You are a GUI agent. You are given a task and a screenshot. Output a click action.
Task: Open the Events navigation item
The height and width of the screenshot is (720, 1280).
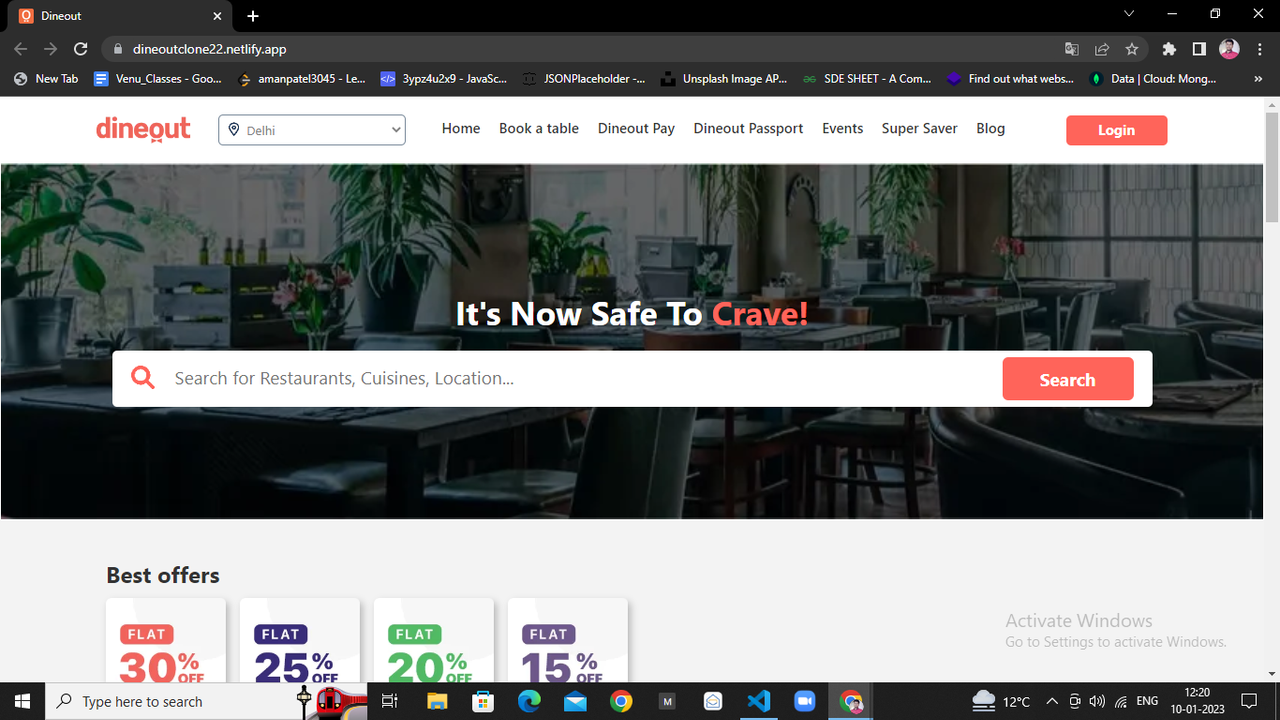pos(842,128)
